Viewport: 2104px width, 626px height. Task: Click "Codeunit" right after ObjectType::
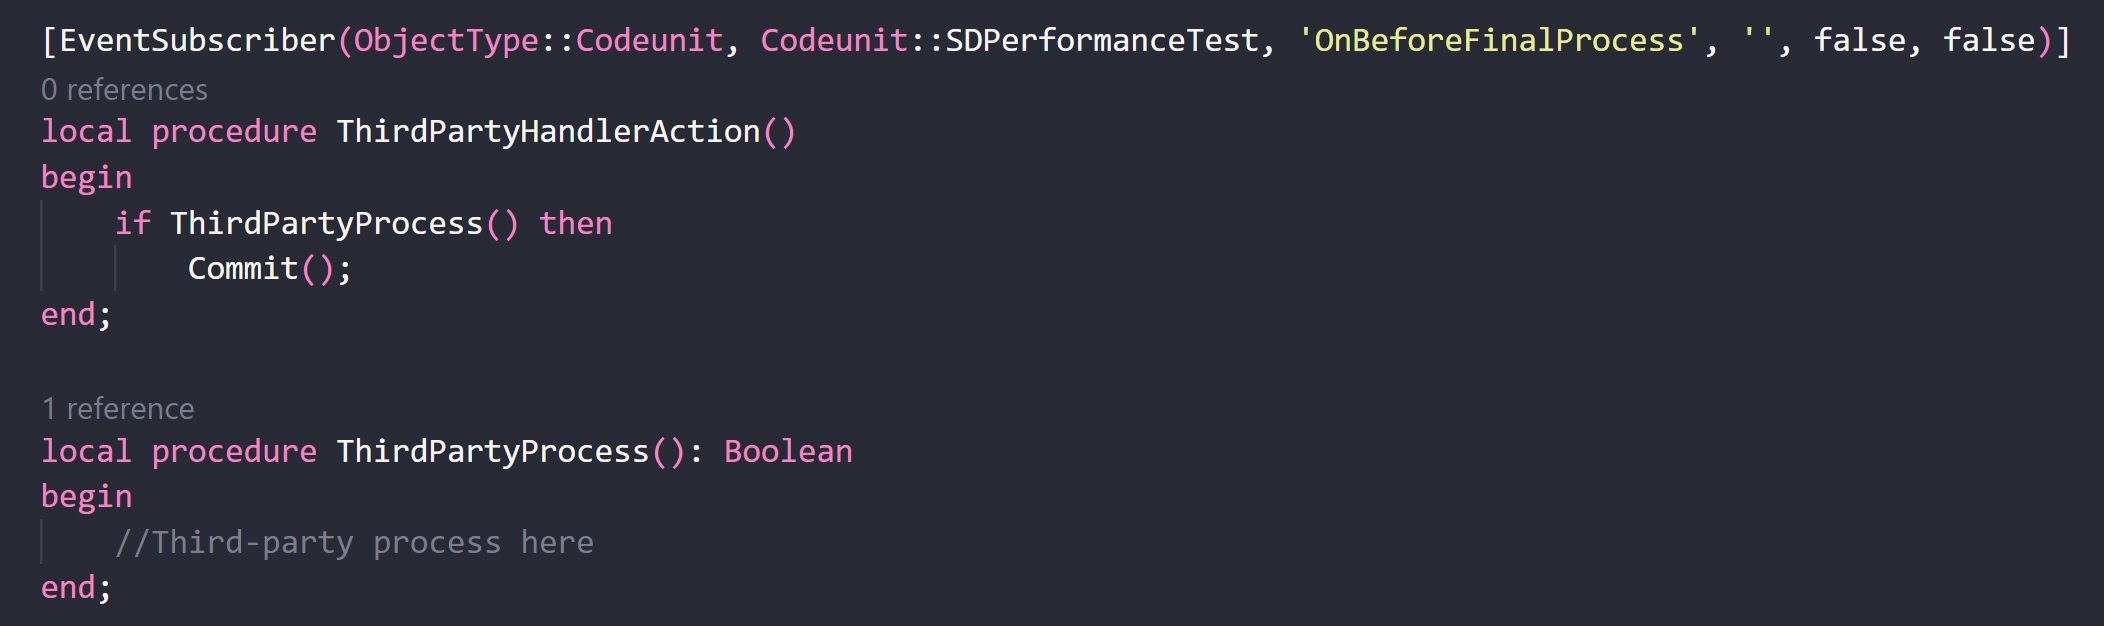click(649, 41)
